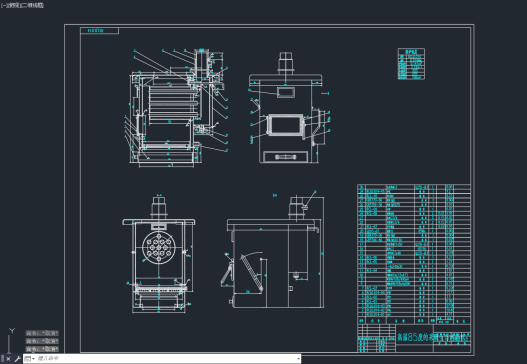Image resolution: width=527 pixels, height=364 pixels.
Task: Select the small technical data table at upper right
Action: tap(411, 64)
